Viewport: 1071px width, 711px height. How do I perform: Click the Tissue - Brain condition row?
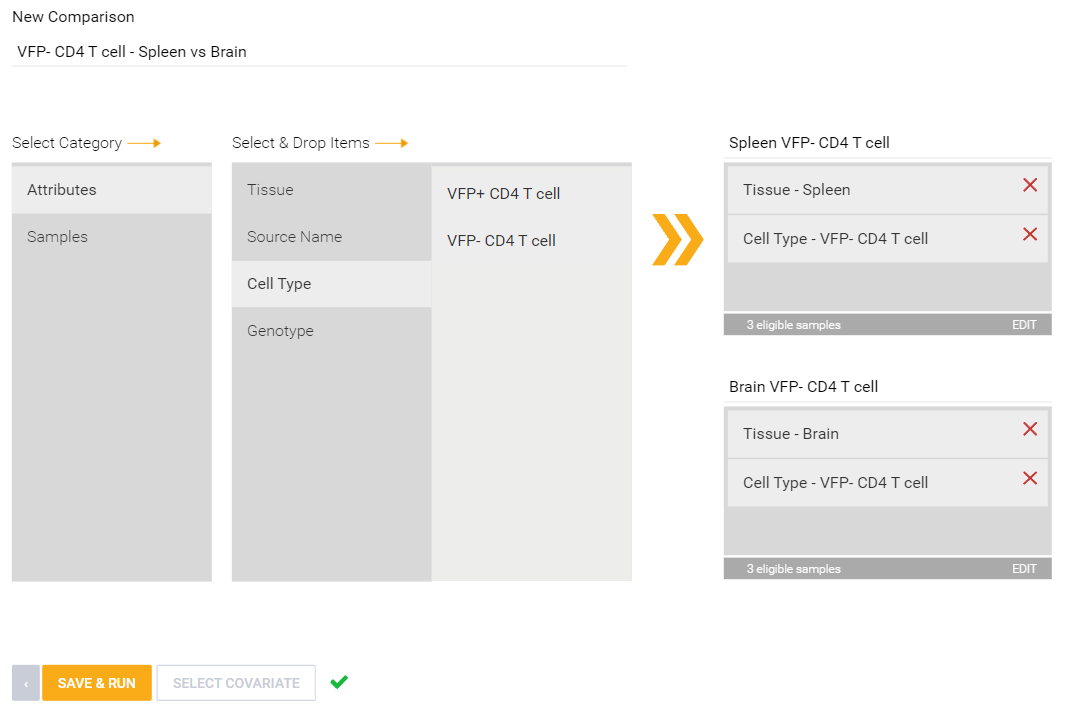(887, 434)
